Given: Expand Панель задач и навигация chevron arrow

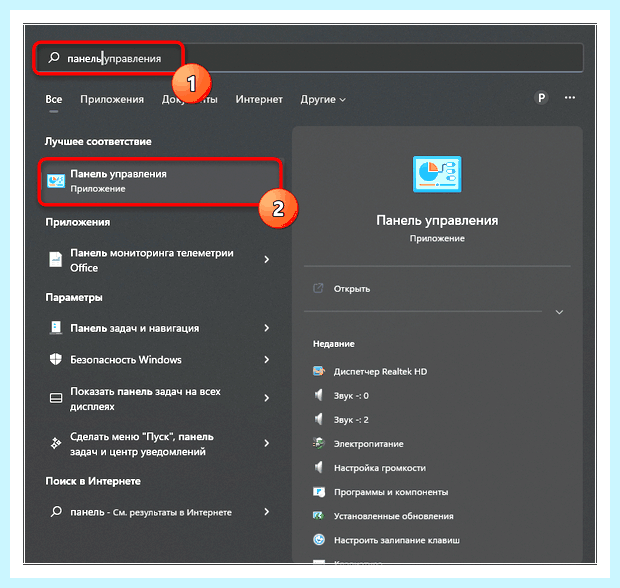Looking at the screenshot, I should [x=267, y=328].
